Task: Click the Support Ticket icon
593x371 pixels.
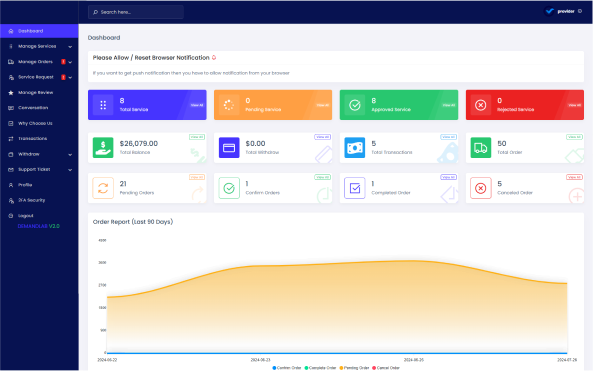Action: pos(11,169)
